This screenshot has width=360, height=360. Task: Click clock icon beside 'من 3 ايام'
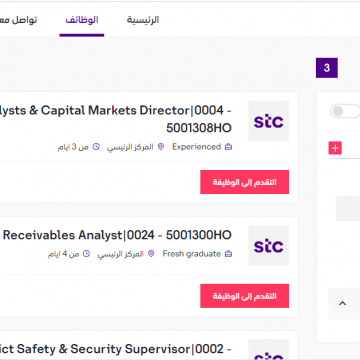pyautogui.click(x=96, y=147)
